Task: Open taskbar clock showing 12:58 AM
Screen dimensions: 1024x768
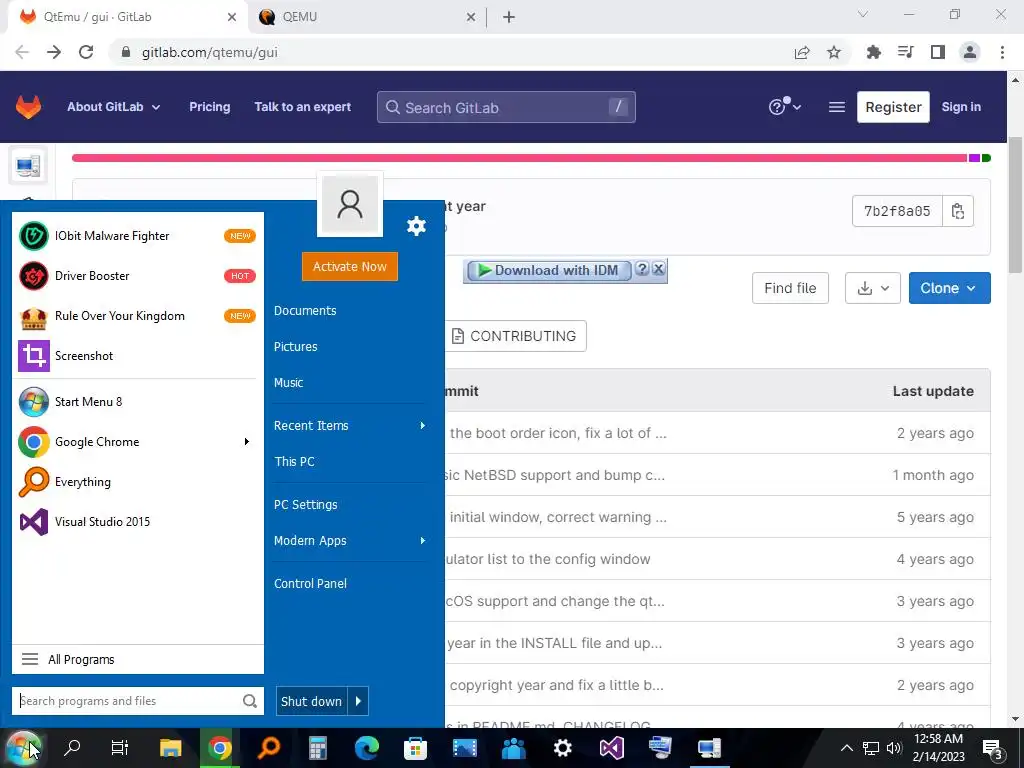Action: click(x=938, y=748)
